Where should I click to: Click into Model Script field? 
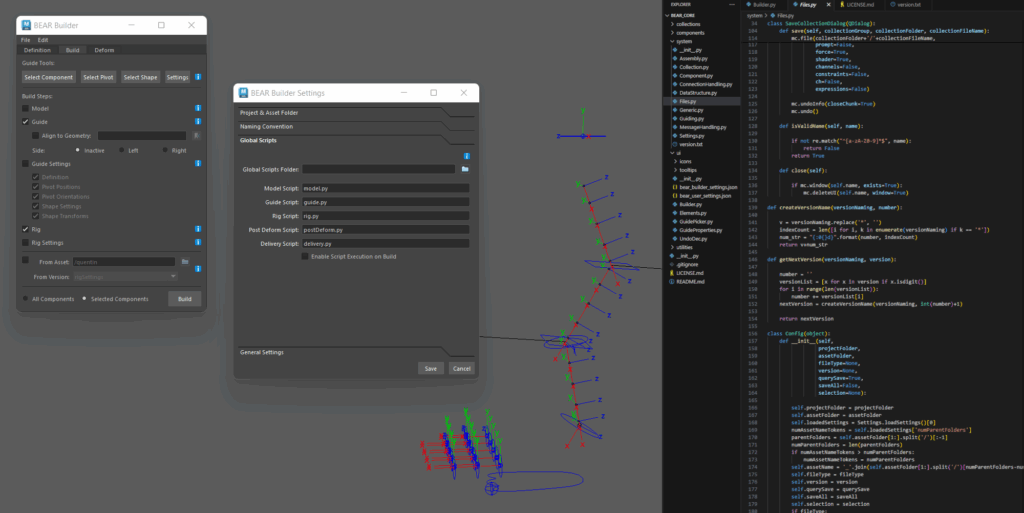[x=385, y=188]
